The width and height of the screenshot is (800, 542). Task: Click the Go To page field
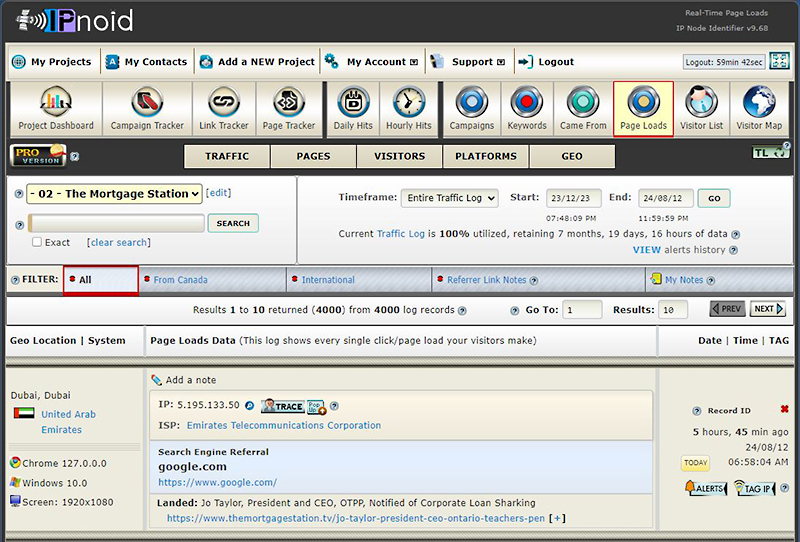coord(582,310)
